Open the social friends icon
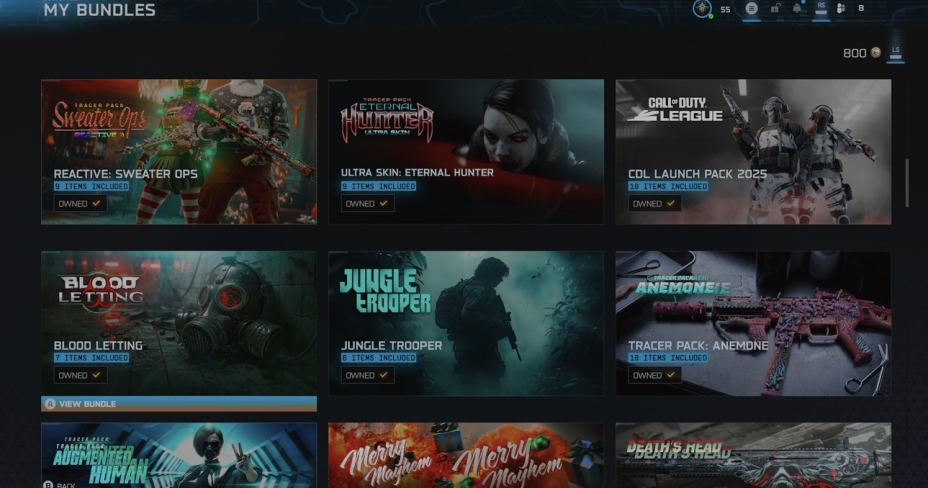Image resolution: width=928 pixels, height=488 pixels. tap(840, 8)
